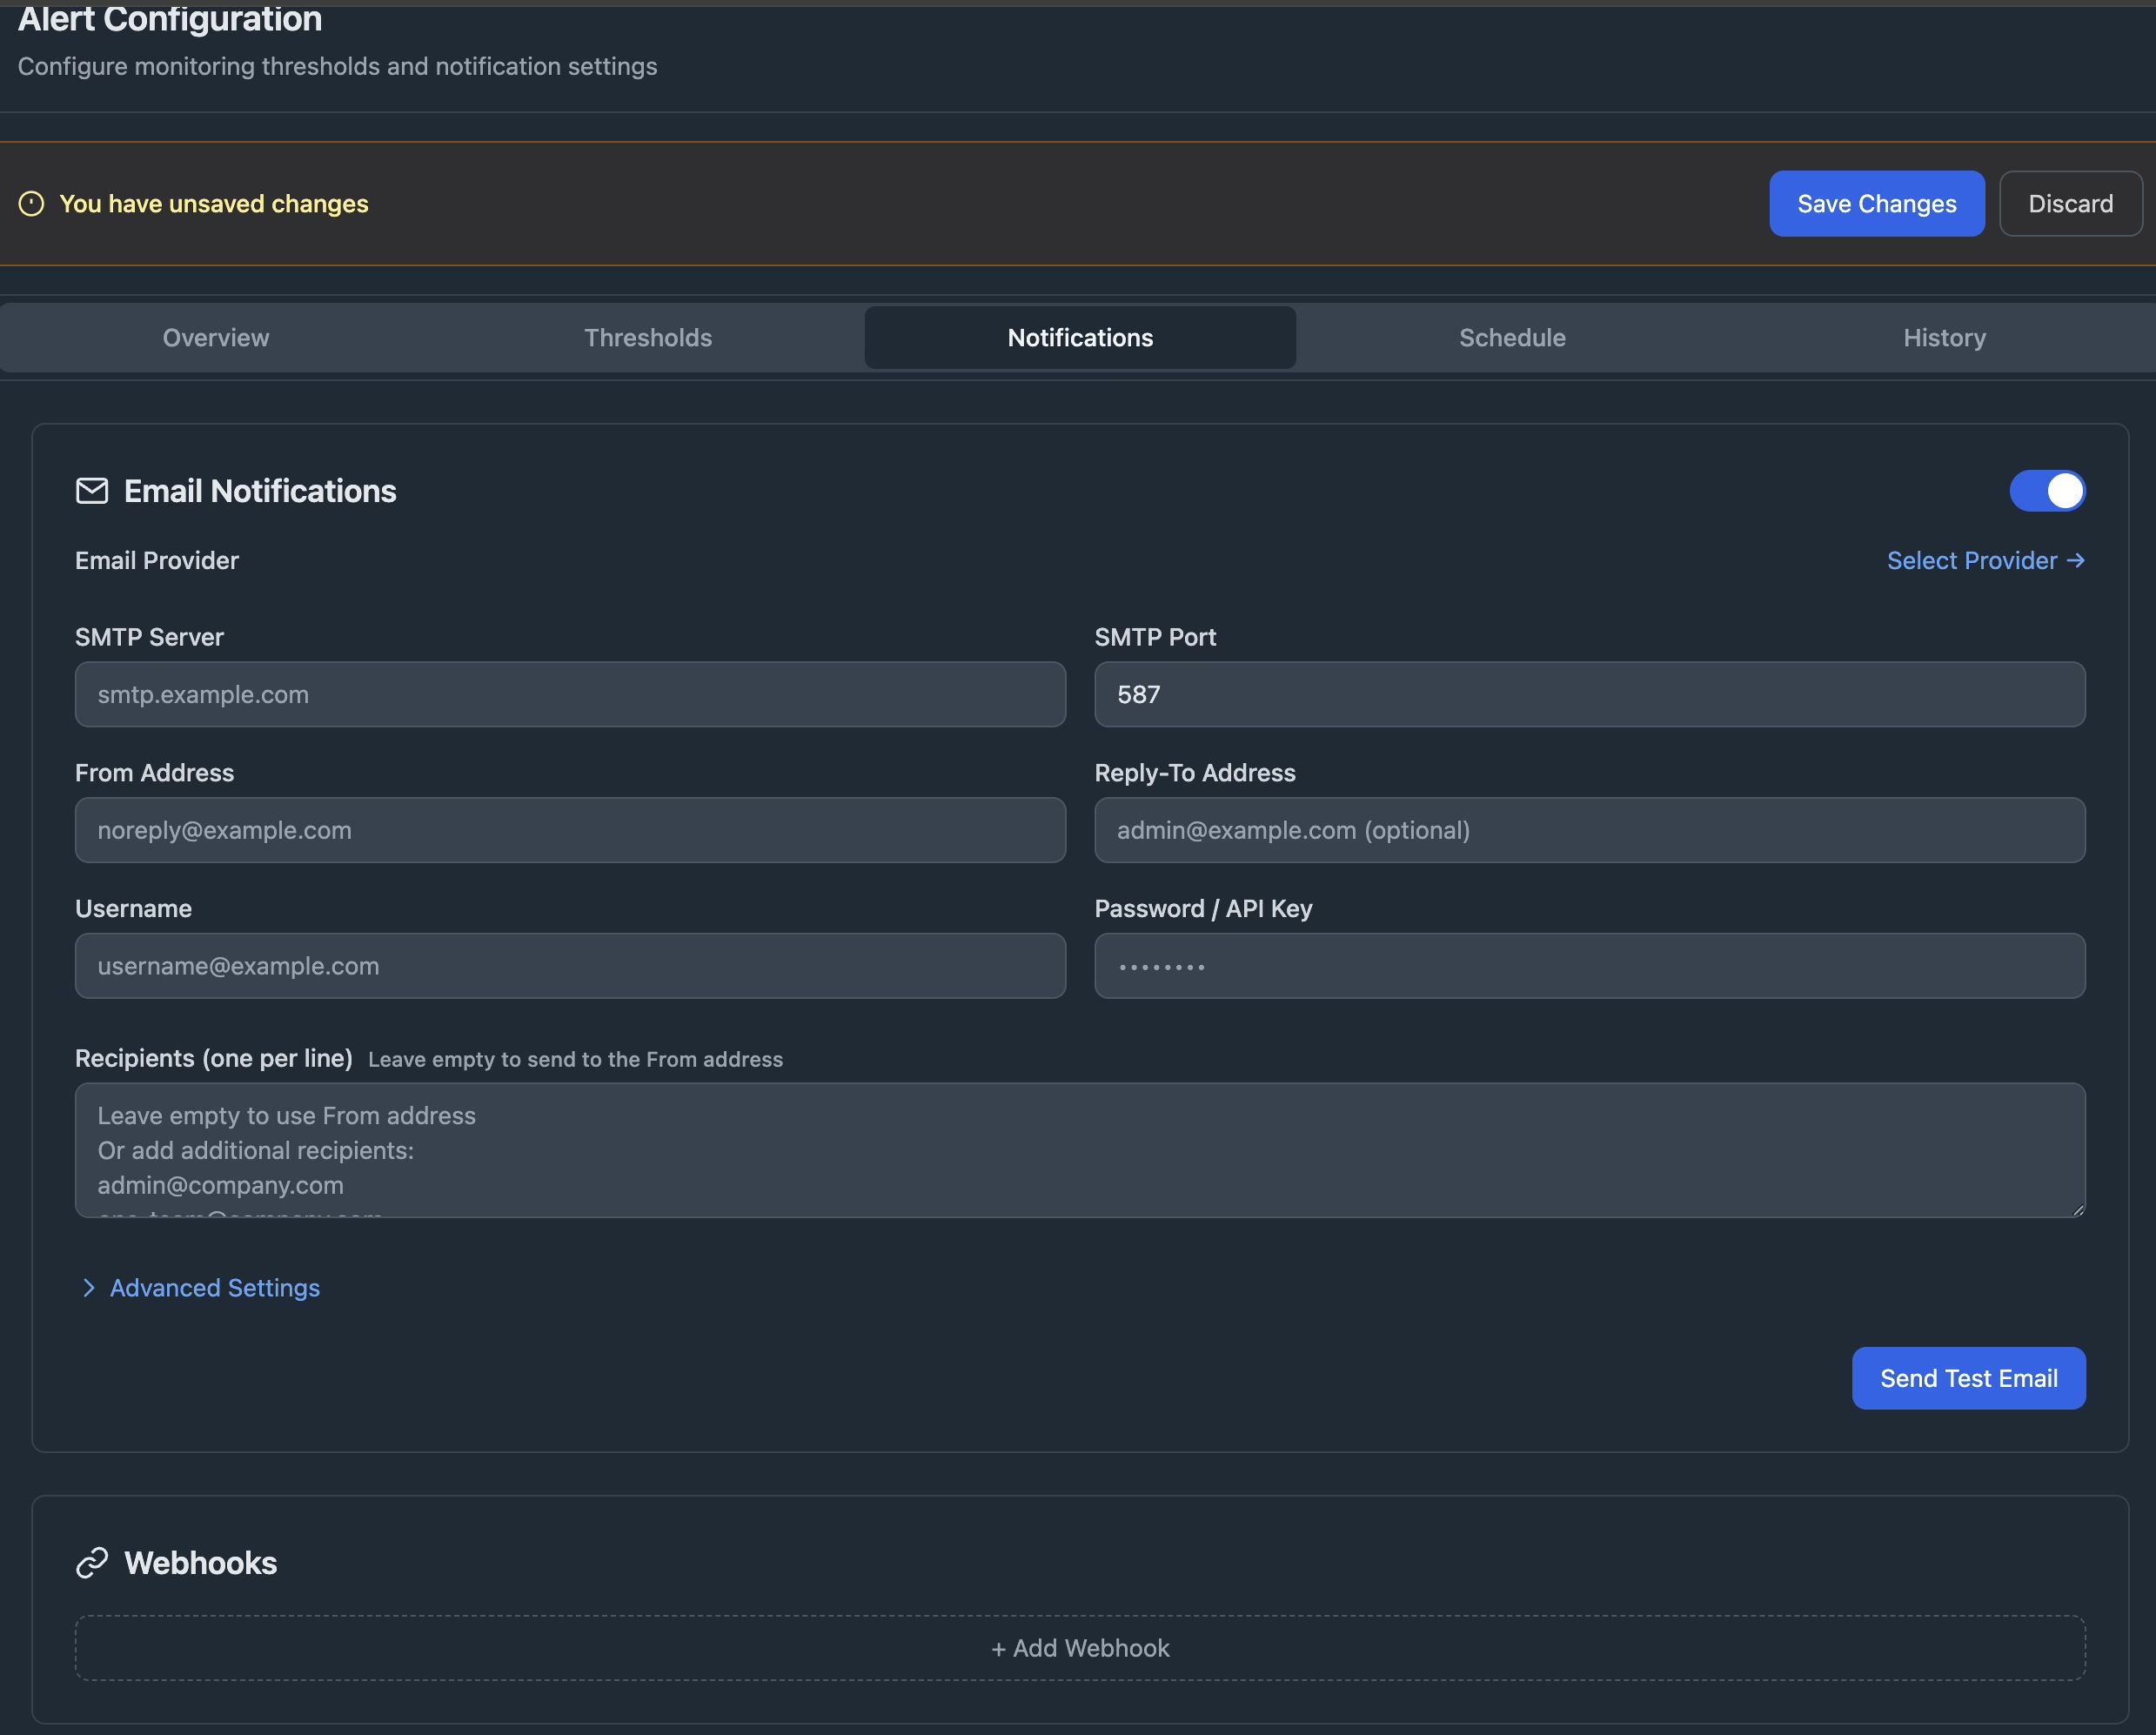
Task: Click the envelope icon beside Email Notifications
Action: click(92, 491)
